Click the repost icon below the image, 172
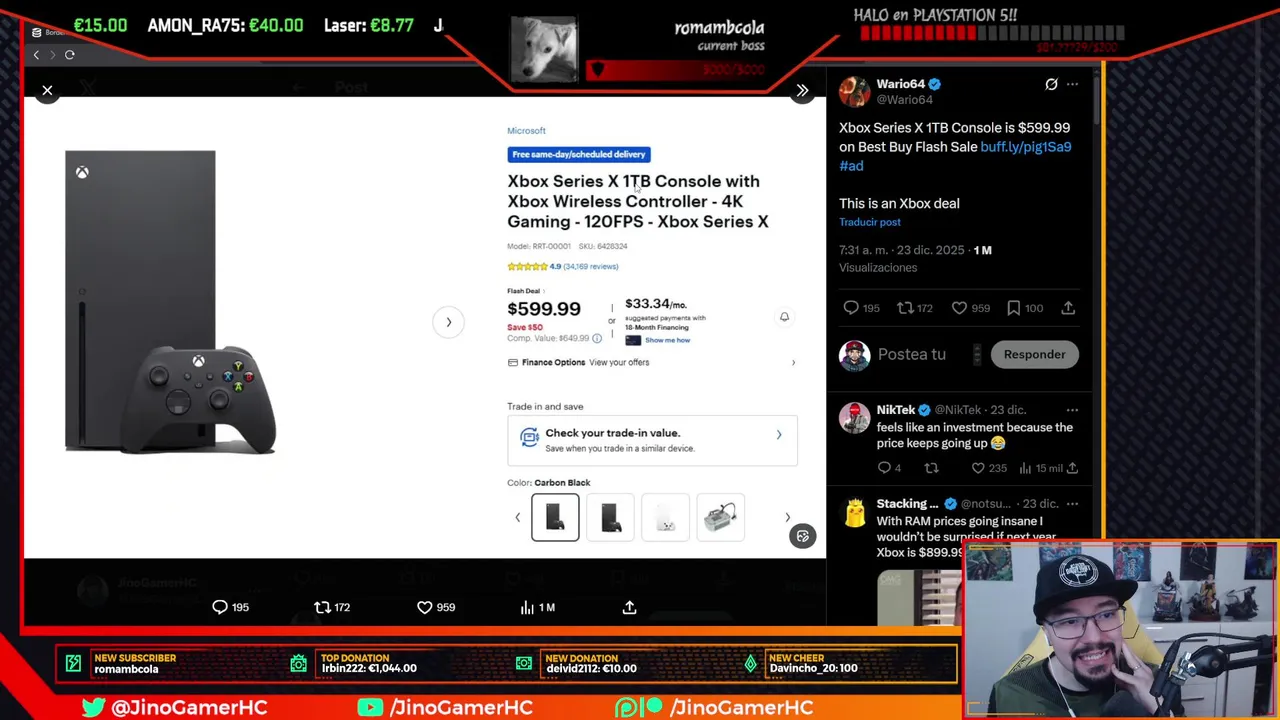The height and width of the screenshot is (720, 1280). (322, 607)
